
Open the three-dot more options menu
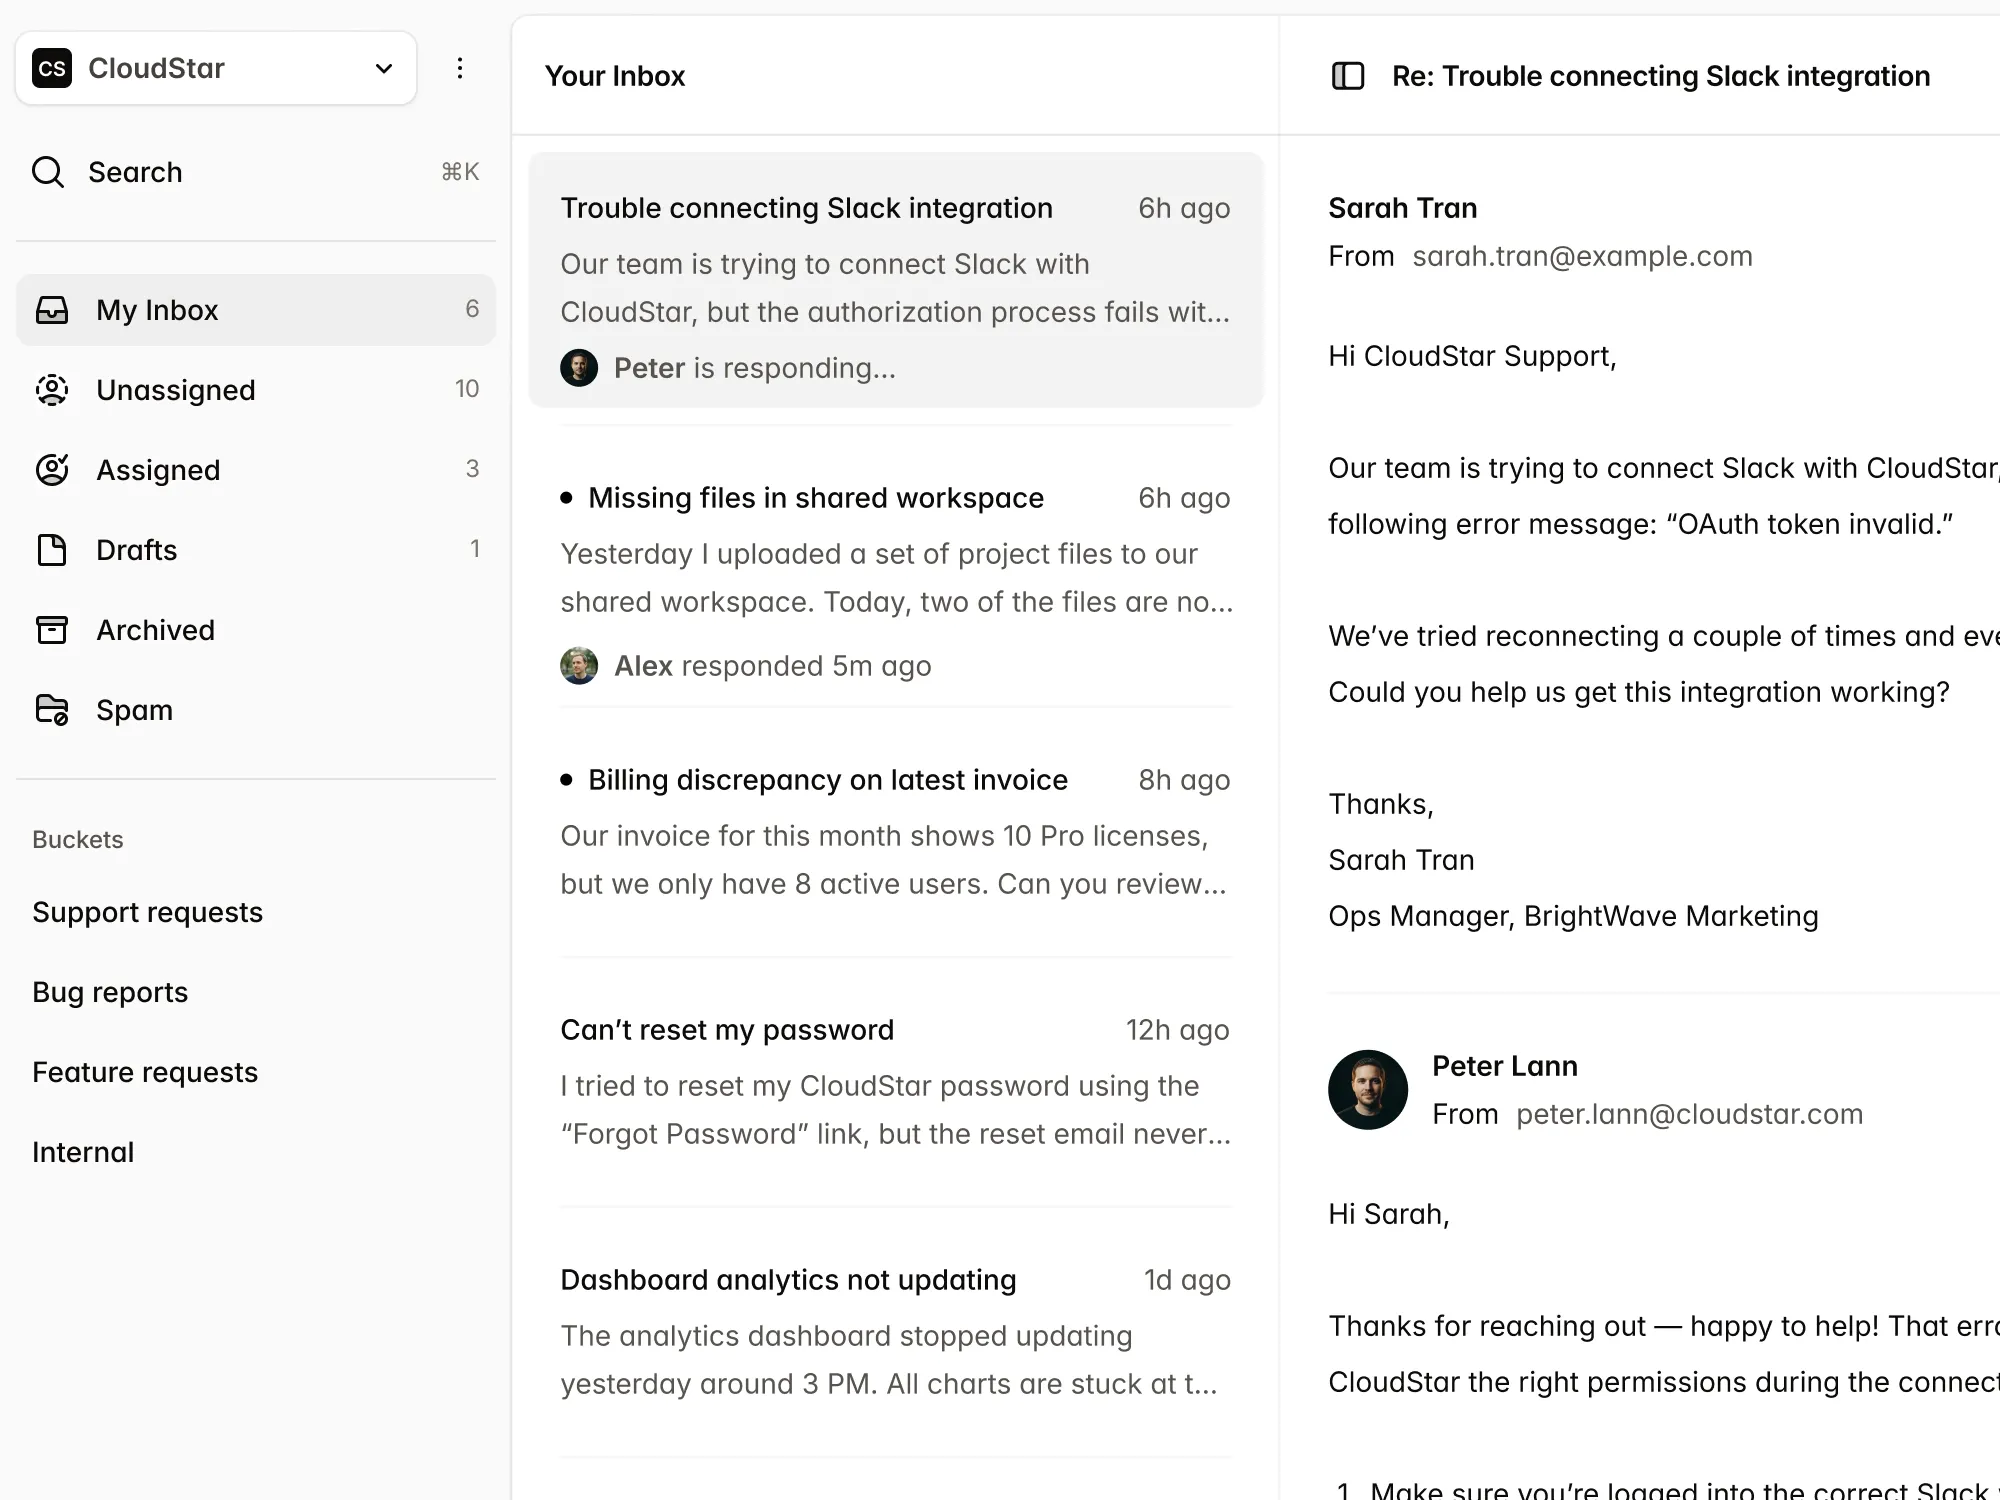(x=460, y=68)
